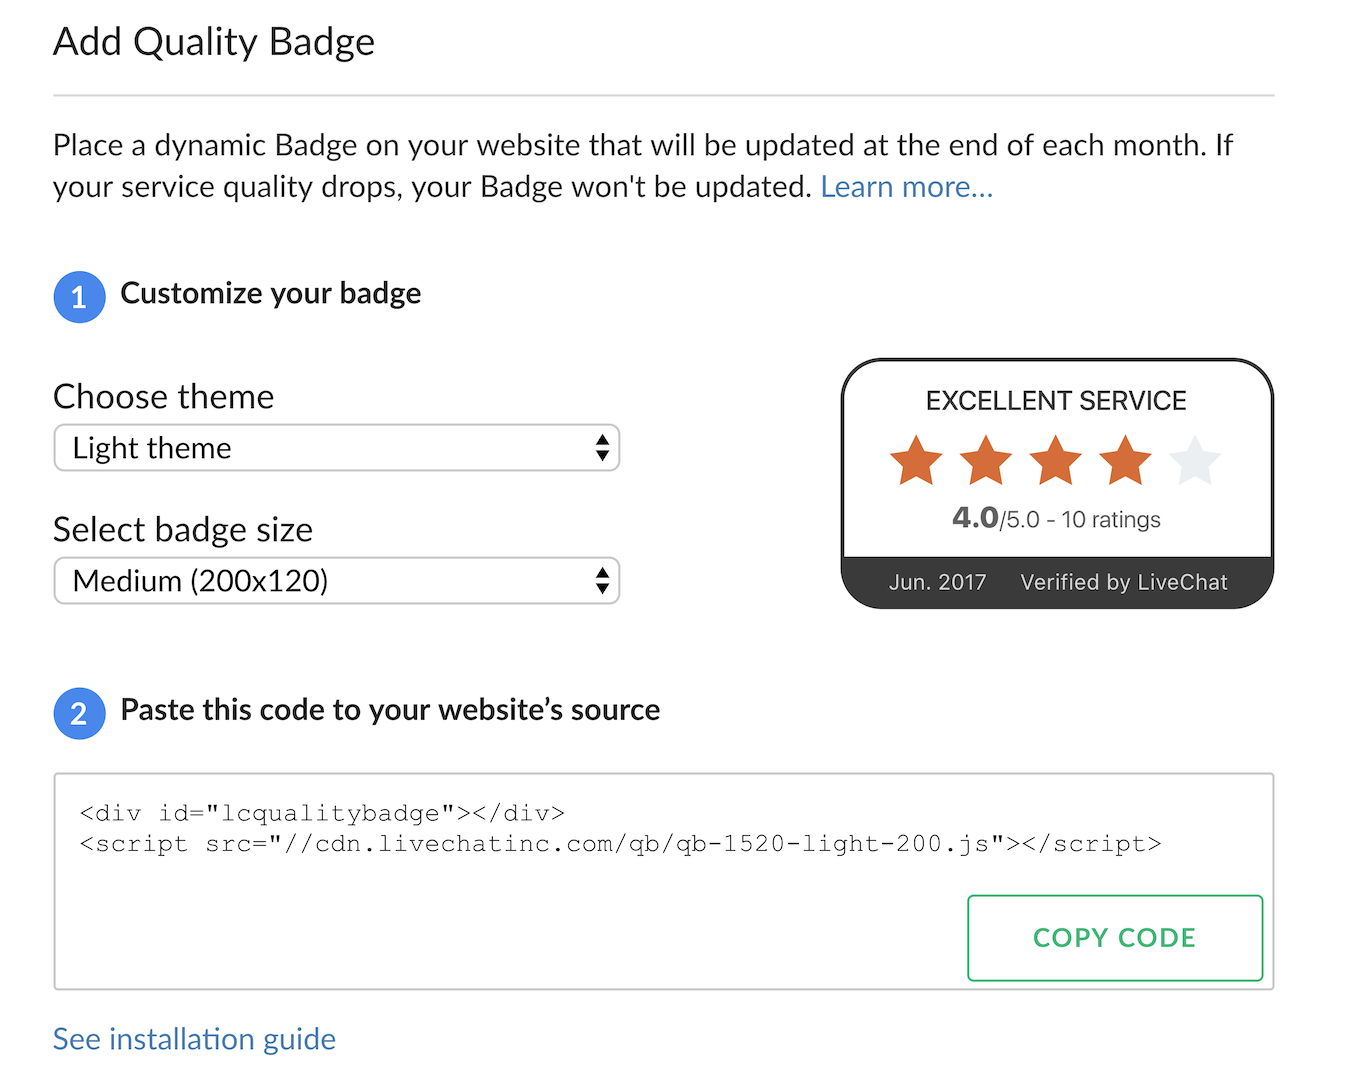The width and height of the screenshot is (1363, 1079).
Task: Click the first orange star in badge
Action: 916,460
